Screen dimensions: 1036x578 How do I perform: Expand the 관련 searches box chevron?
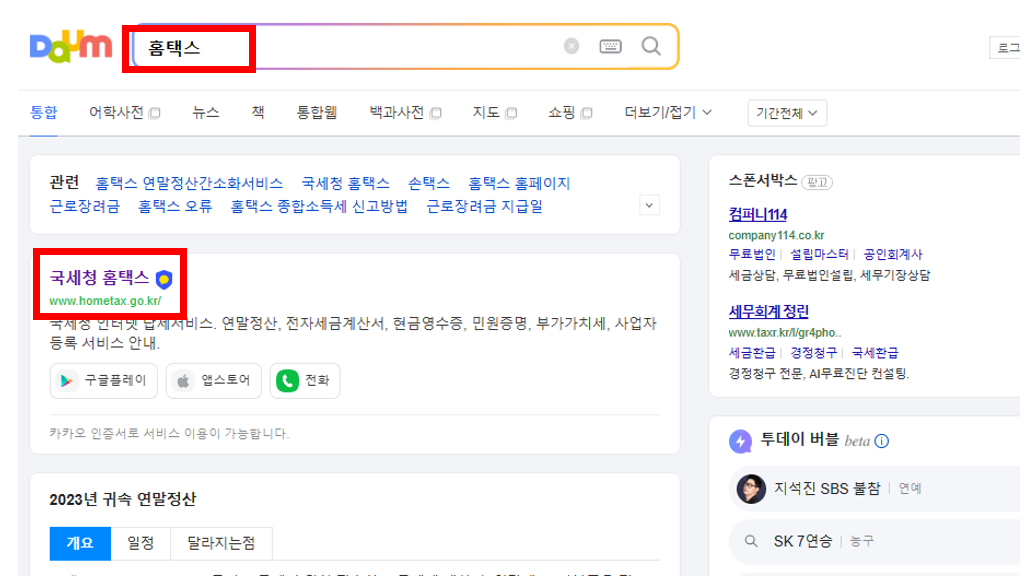[x=649, y=204]
